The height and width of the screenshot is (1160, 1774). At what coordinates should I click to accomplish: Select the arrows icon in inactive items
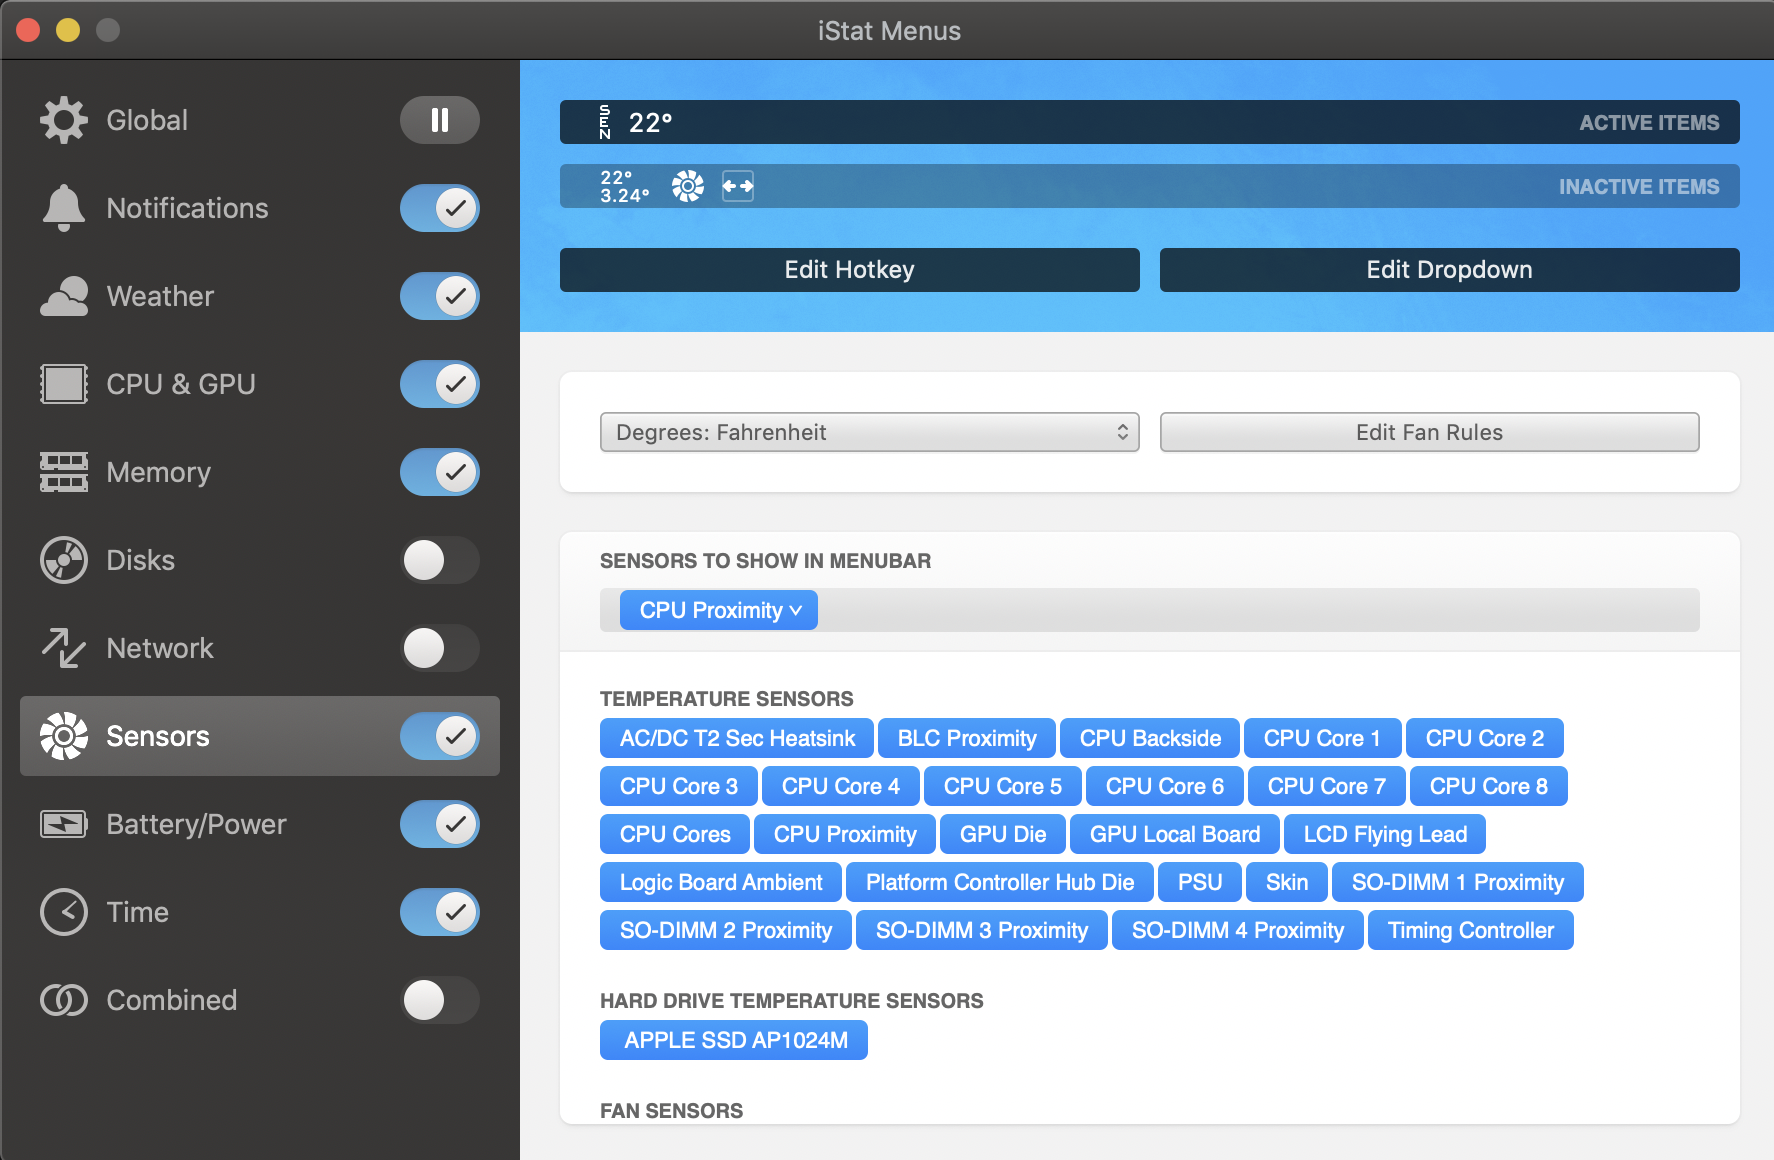point(738,186)
